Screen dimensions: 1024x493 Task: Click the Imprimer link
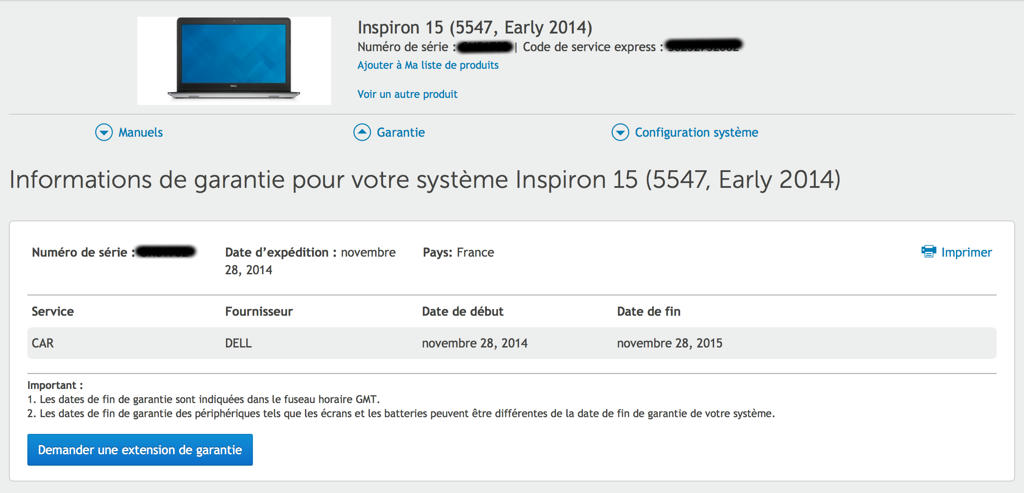(x=966, y=252)
